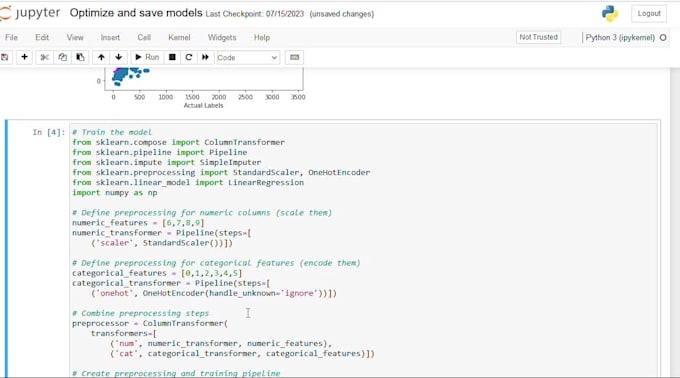Screen dimensions: 680x378
Task: Click the page vertical scrollbar
Action: tap(675, 223)
